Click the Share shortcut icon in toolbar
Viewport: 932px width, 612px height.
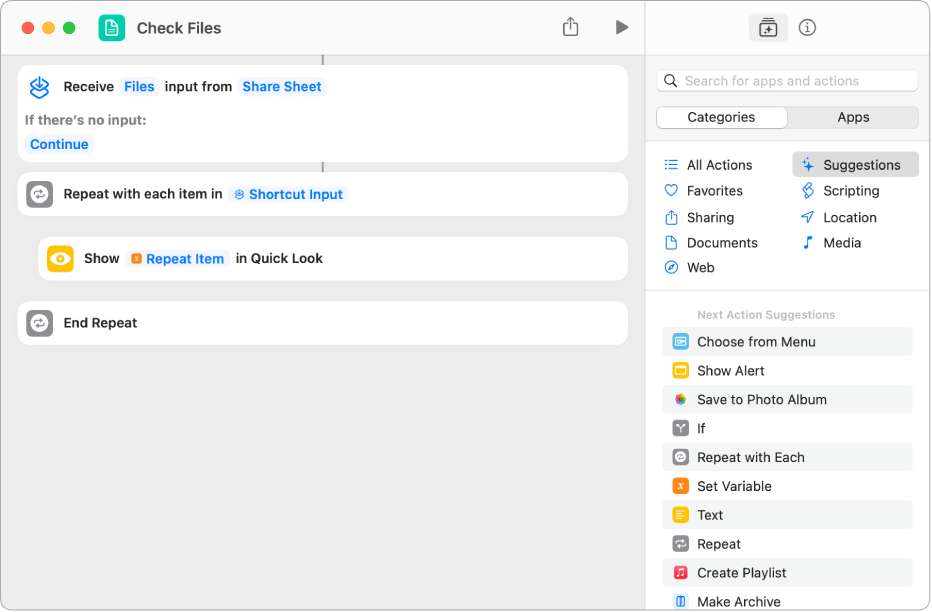(x=570, y=27)
